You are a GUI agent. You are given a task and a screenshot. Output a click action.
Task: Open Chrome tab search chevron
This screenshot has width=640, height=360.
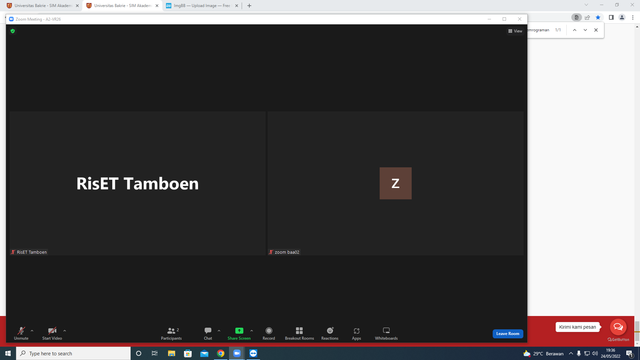tap(586, 5)
